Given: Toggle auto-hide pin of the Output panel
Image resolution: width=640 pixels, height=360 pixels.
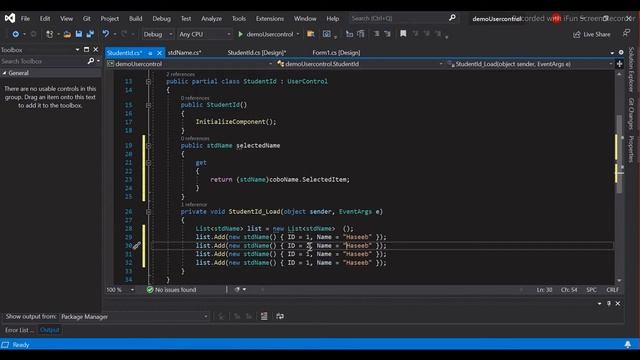Looking at the screenshot, I should (609, 304).
